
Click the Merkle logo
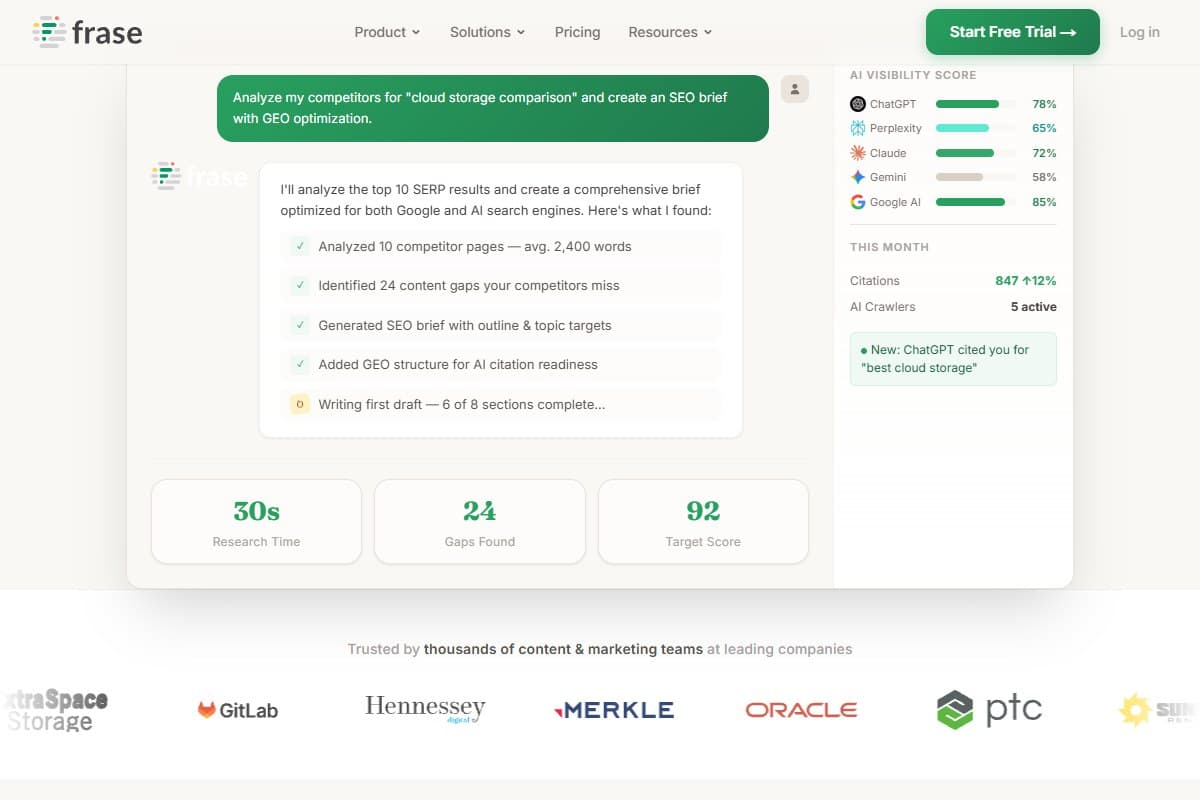614,710
